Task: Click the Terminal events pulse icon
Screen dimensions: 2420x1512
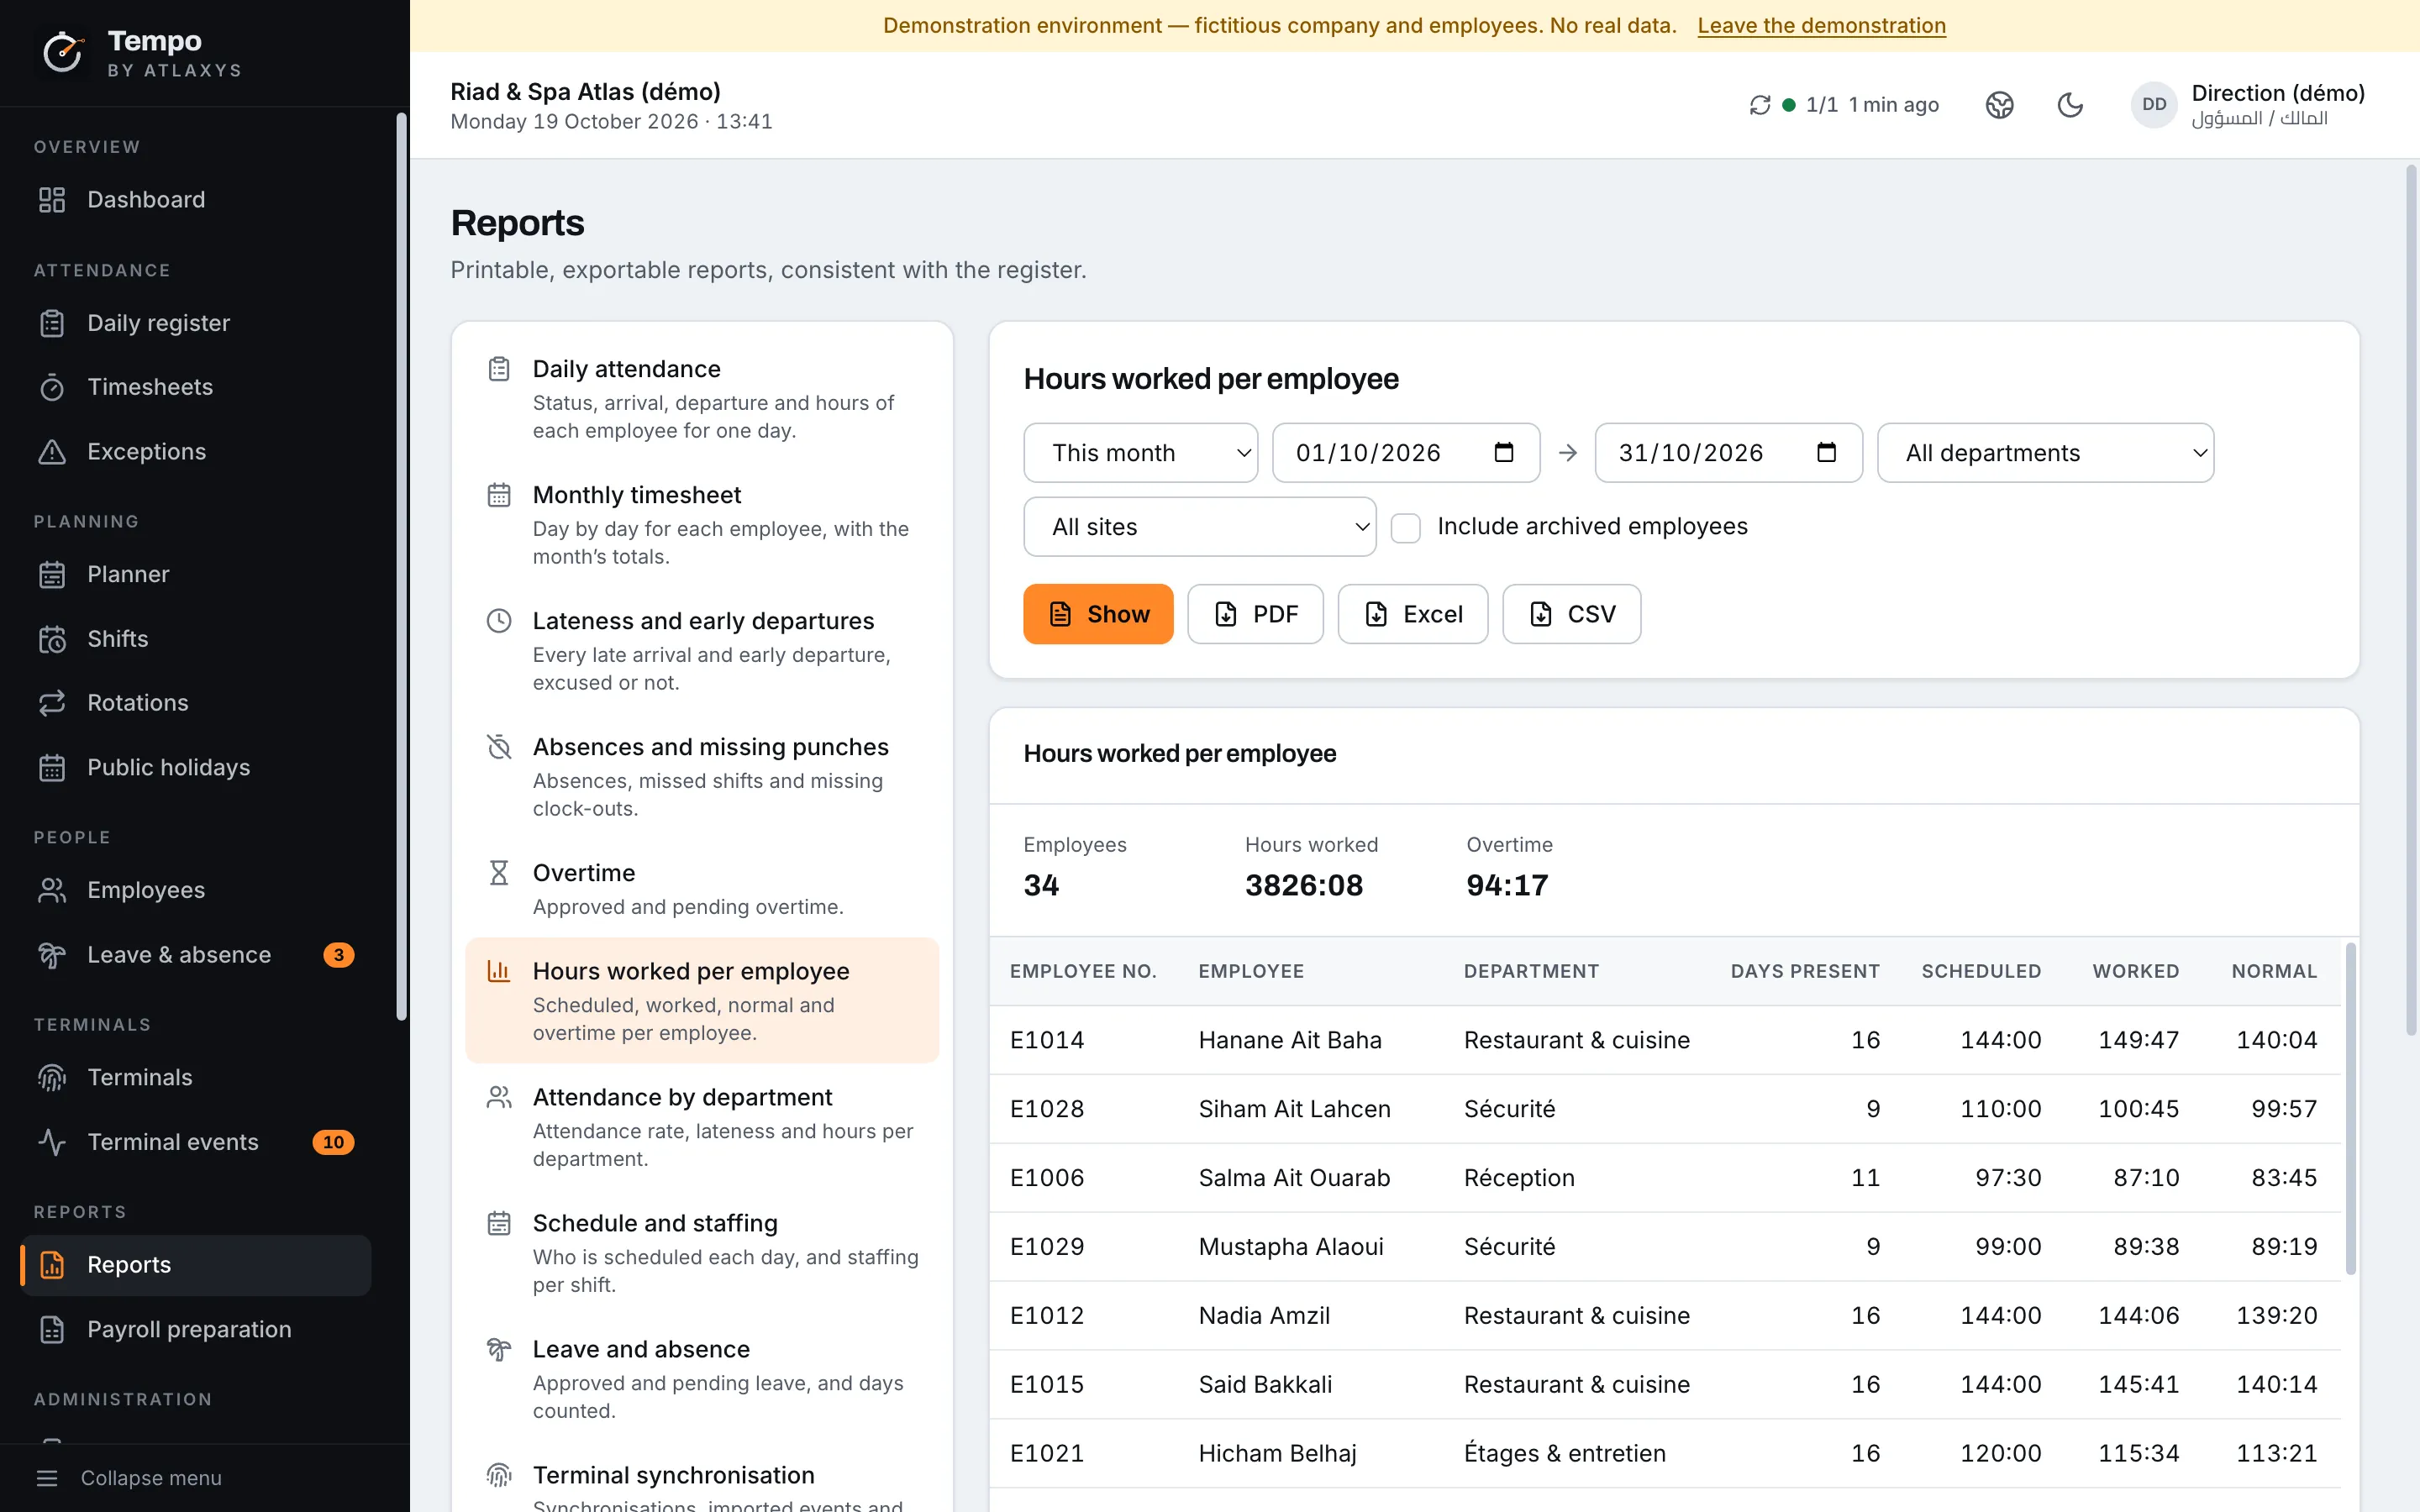Action: pos(52,1142)
